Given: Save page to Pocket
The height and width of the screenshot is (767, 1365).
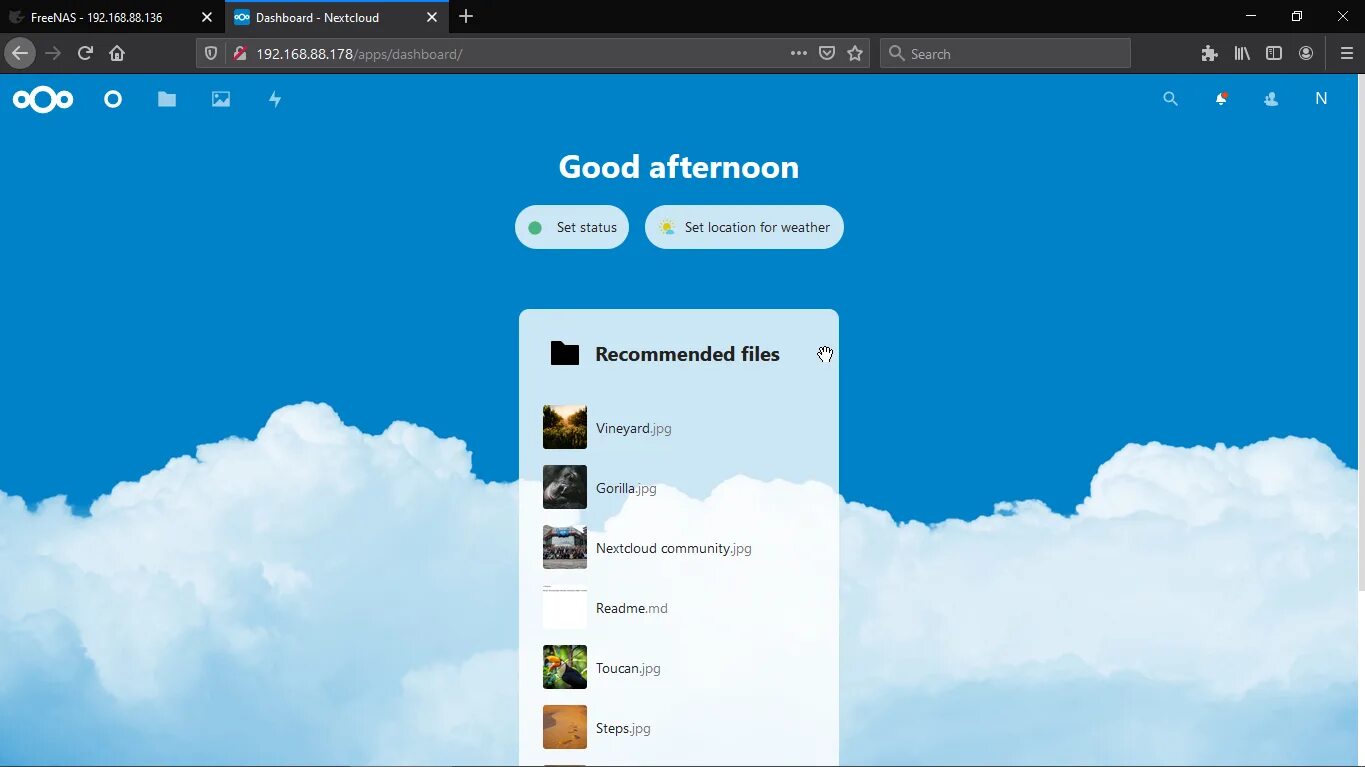Looking at the screenshot, I should point(827,54).
